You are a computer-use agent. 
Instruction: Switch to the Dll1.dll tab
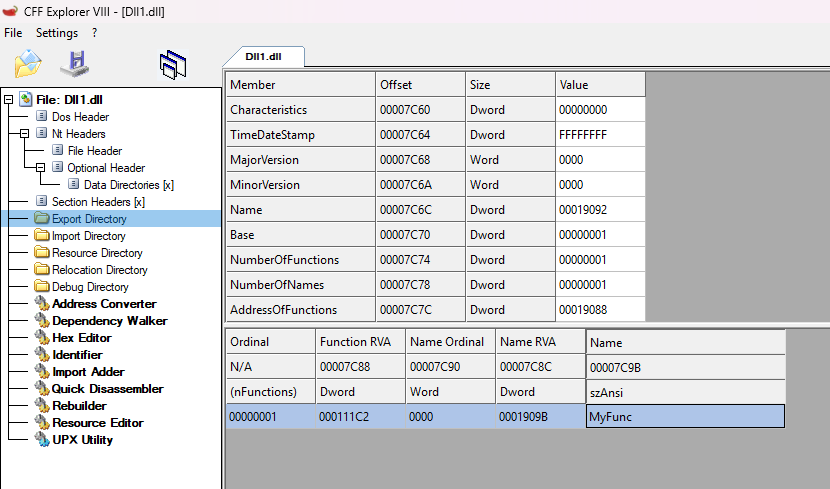point(265,57)
